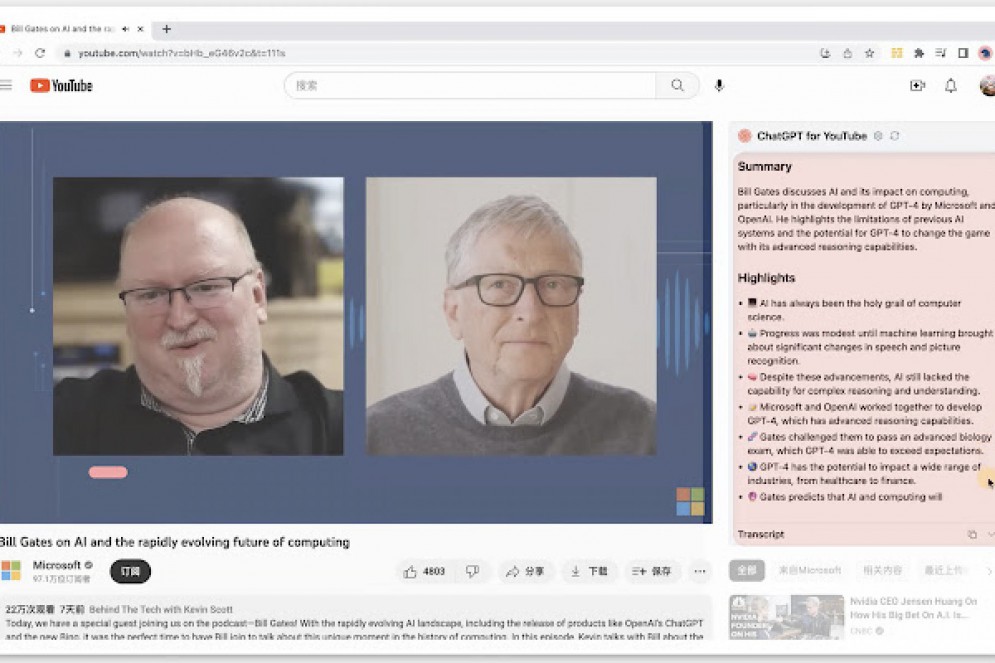The height and width of the screenshot is (663, 995).
Task: Open the create video camera icon
Action: pos(917,86)
